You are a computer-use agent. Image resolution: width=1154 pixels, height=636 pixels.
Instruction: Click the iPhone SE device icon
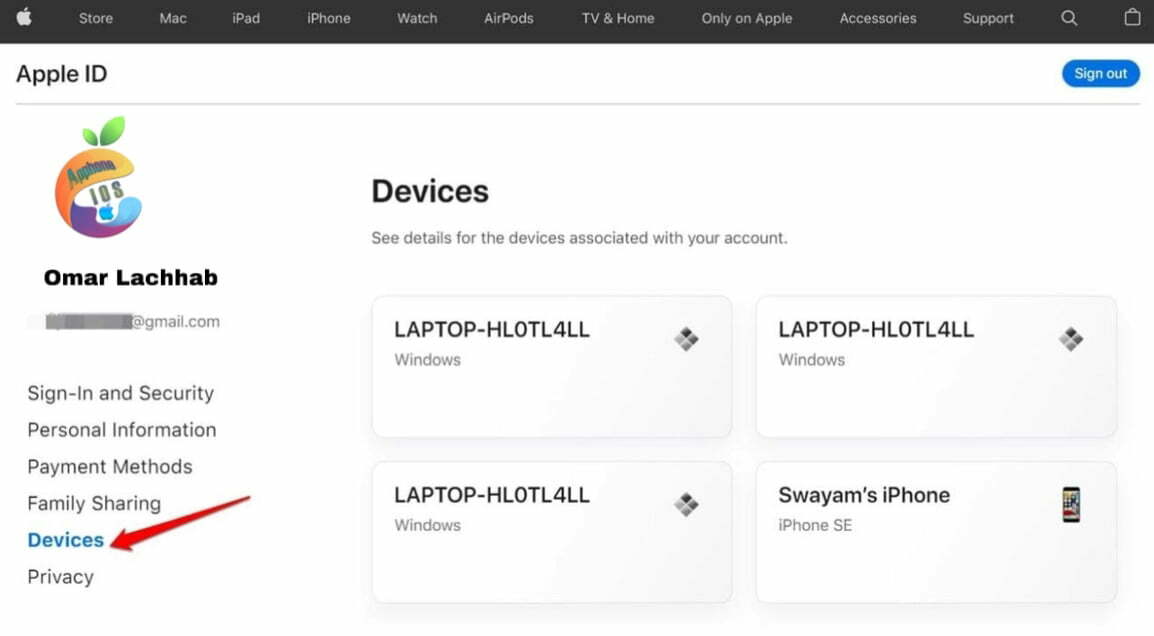pyautogui.click(x=1071, y=504)
